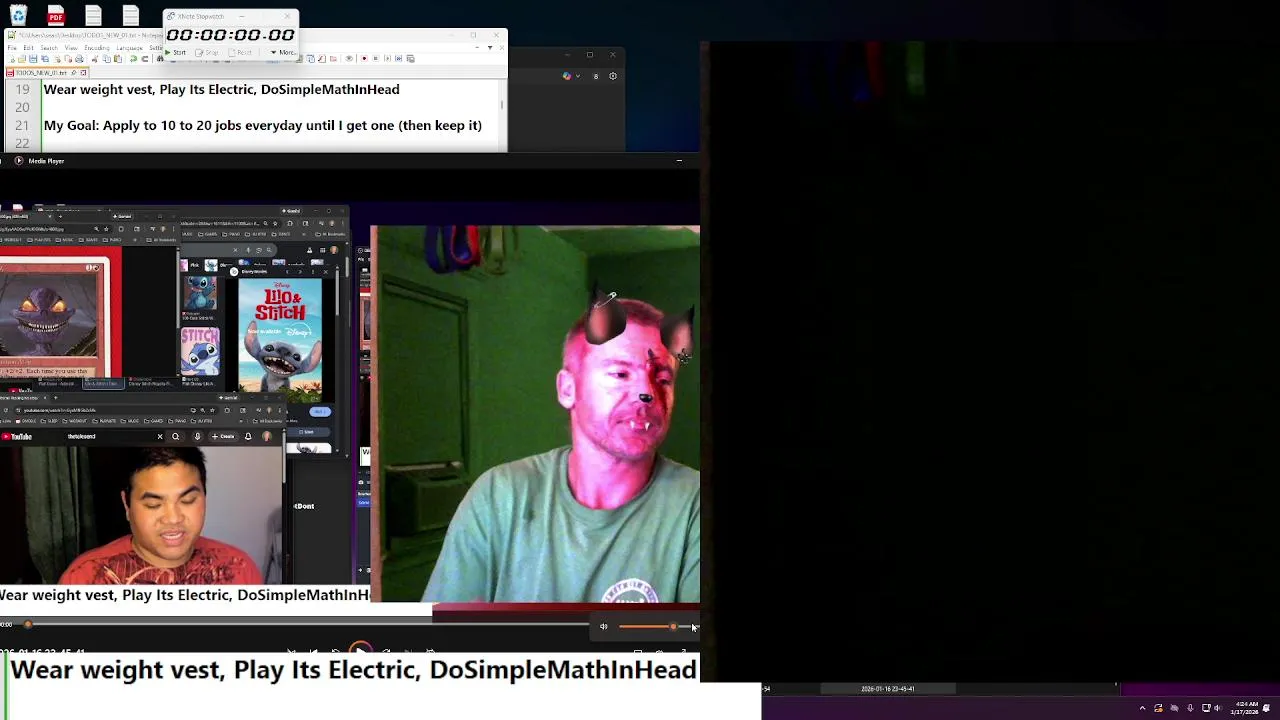
Task: Click the Media Player seek bar handle
Action: pos(28,625)
